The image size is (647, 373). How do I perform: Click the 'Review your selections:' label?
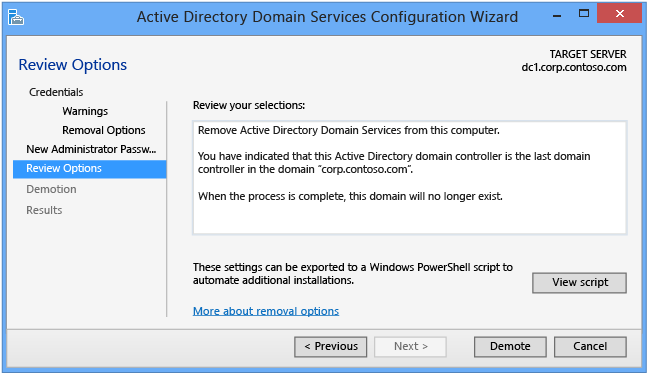coord(249,105)
